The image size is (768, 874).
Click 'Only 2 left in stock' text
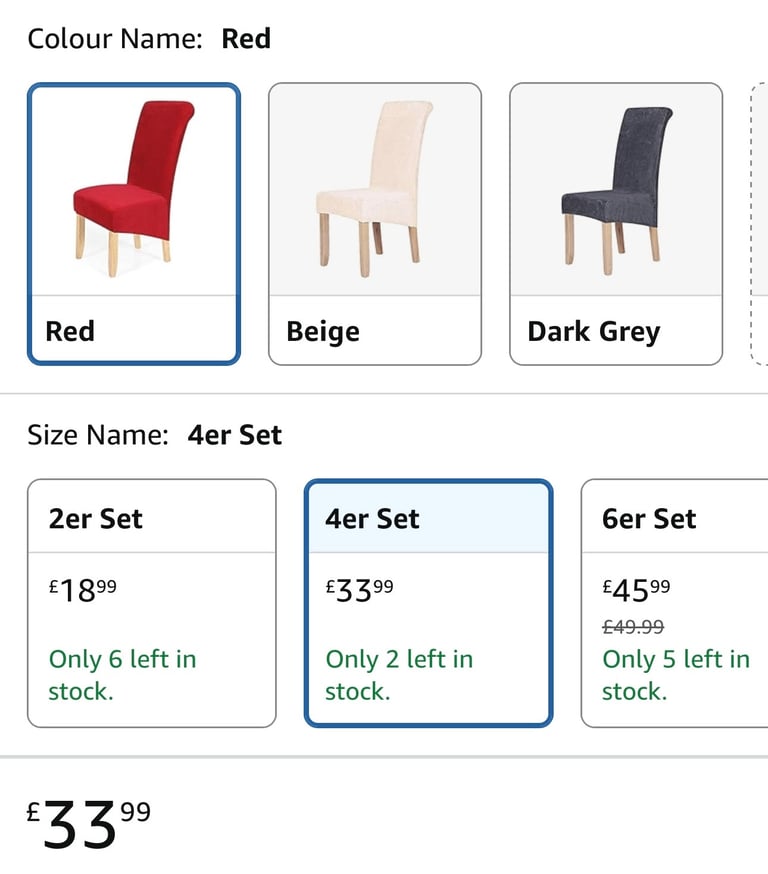pos(399,675)
